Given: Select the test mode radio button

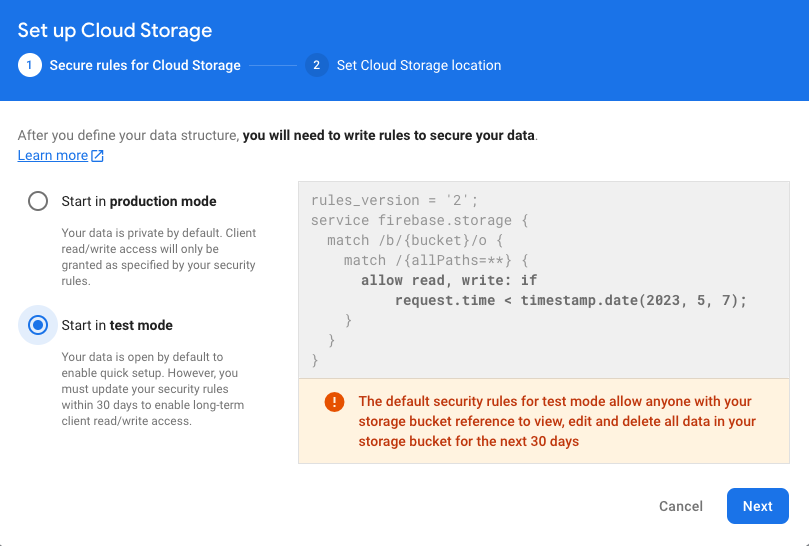Looking at the screenshot, I should pyautogui.click(x=38, y=325).
